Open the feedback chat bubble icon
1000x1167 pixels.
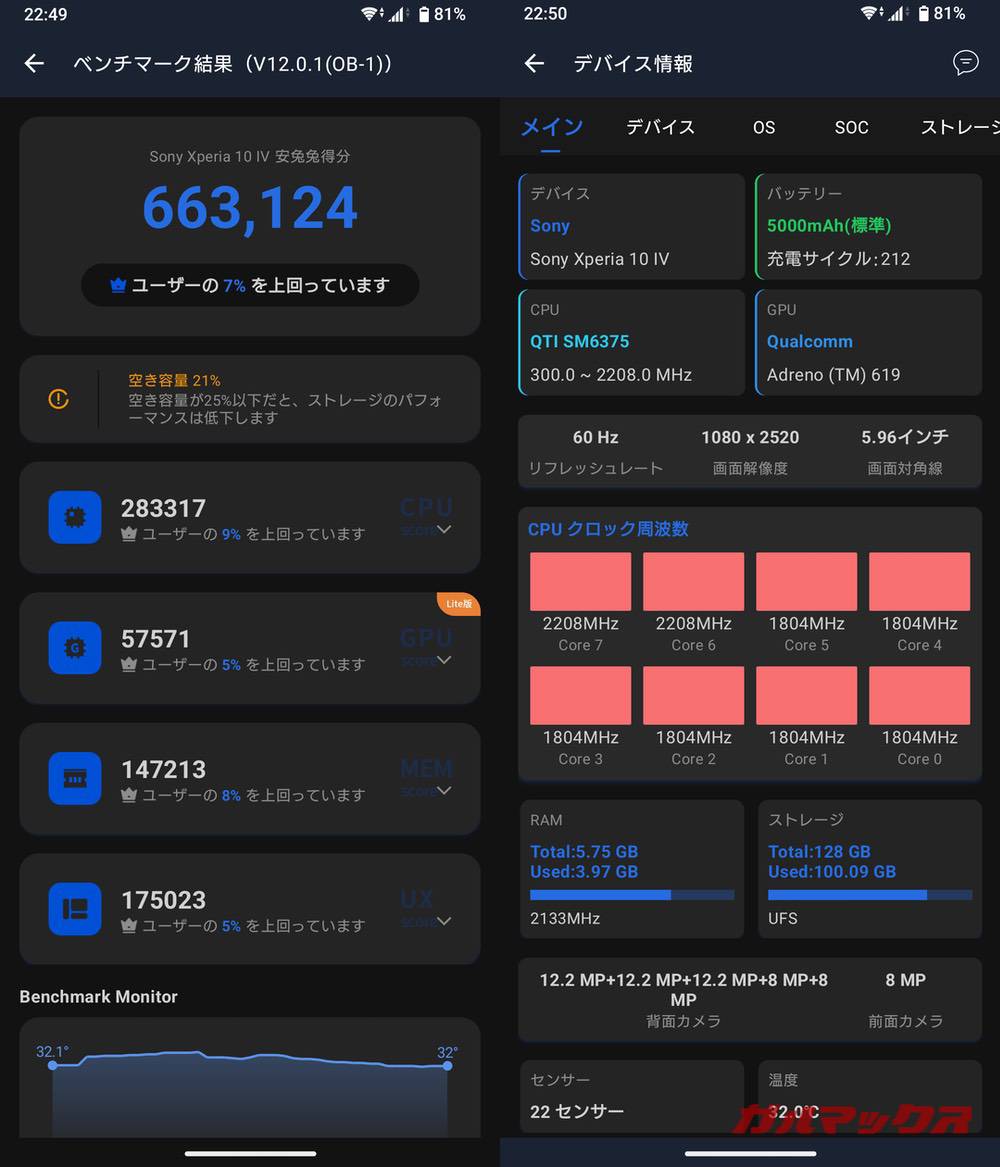coord(965,63)
